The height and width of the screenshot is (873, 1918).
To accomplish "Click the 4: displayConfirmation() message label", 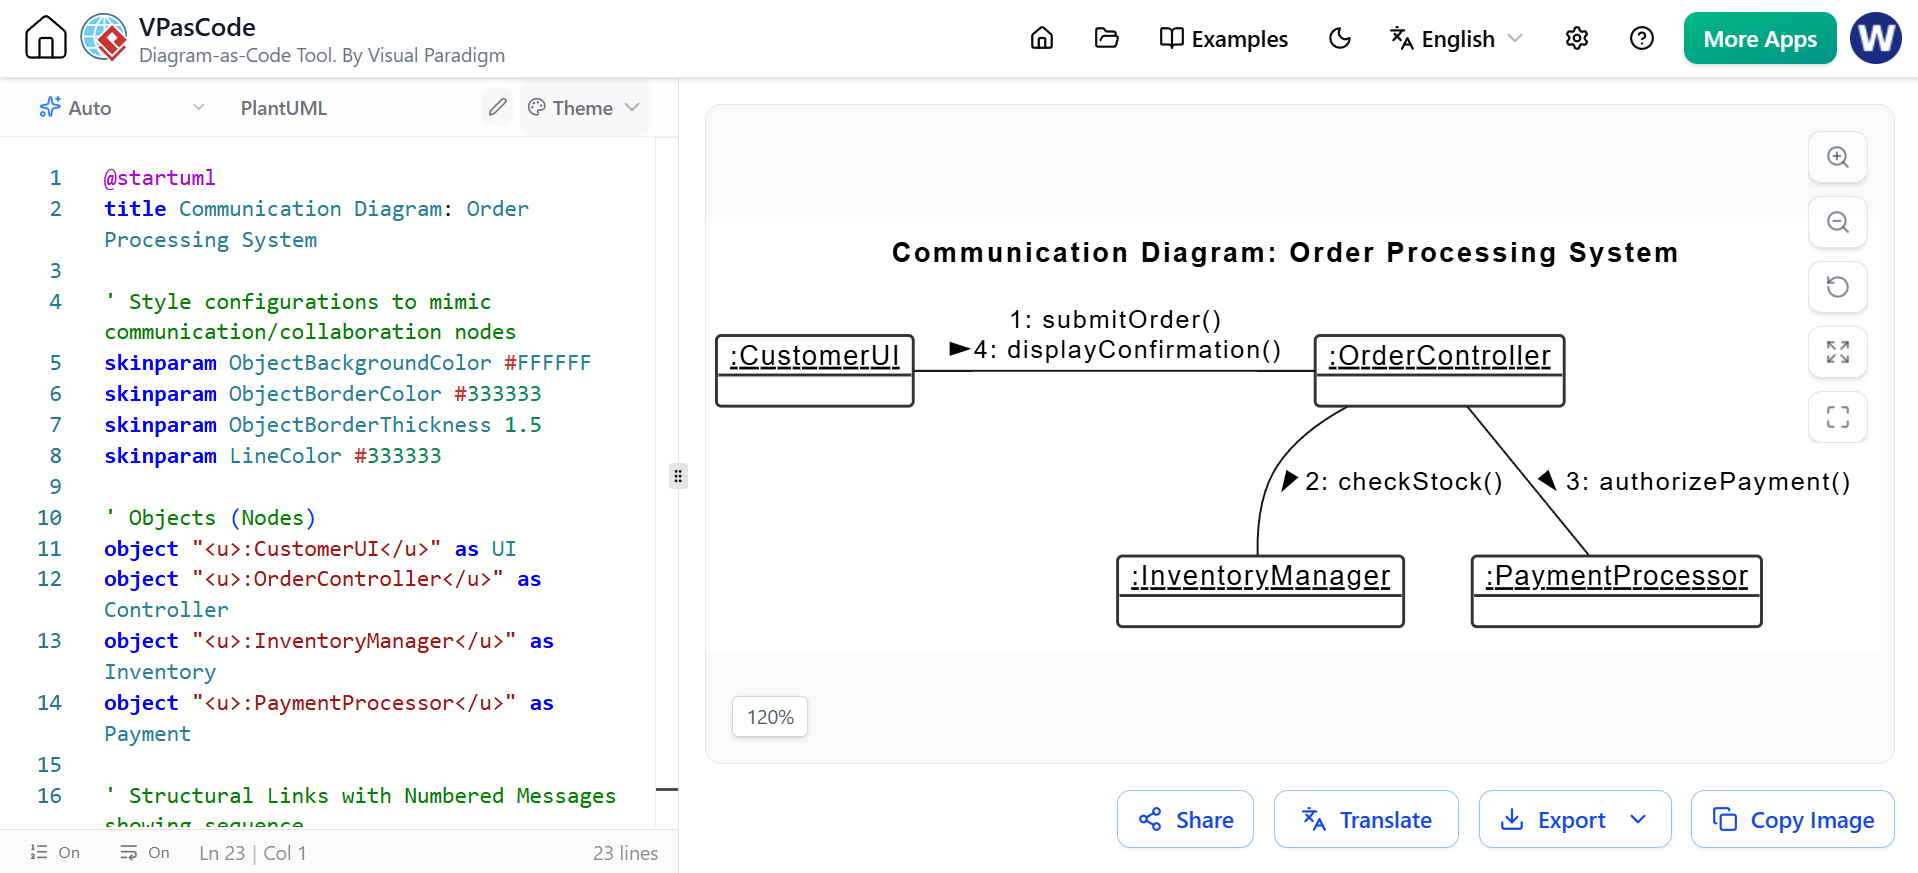I will point(1127,350).
